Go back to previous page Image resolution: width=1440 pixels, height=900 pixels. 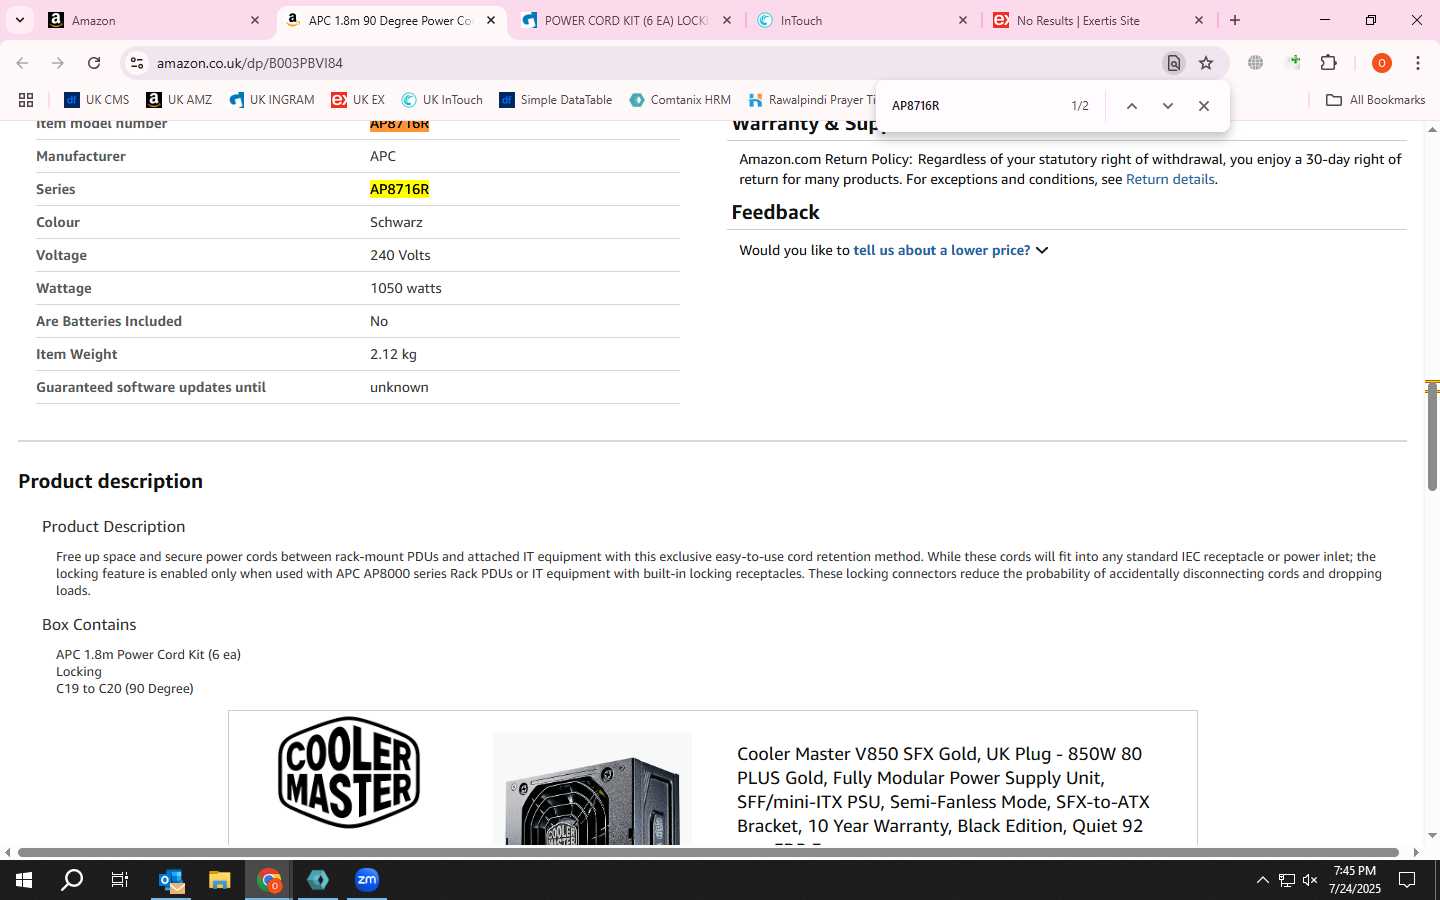tap(22, 63)
